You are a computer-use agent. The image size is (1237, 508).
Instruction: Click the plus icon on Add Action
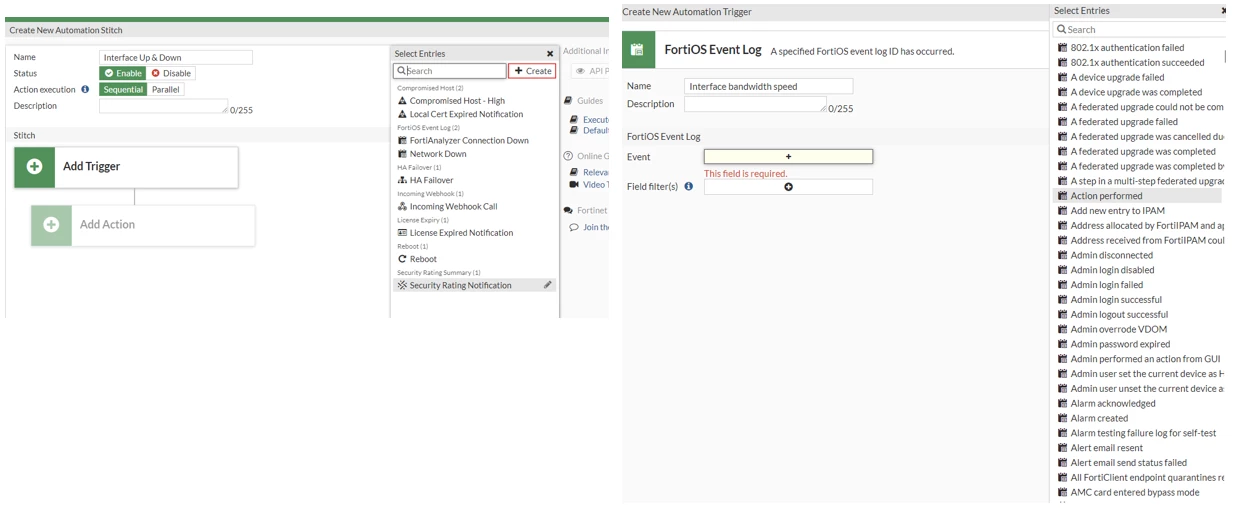tap(51, 225)
